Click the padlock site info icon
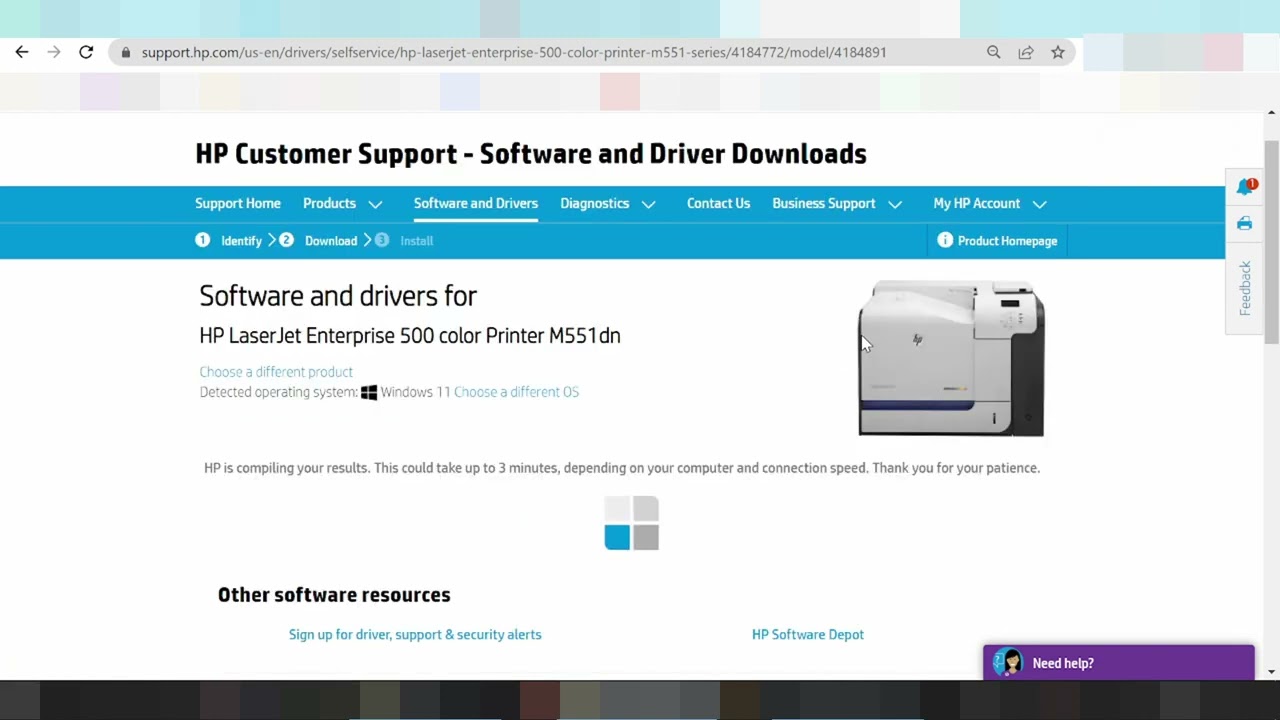Image resolution: width=1280 pixels, height=720 pixels. click(125, 52)
